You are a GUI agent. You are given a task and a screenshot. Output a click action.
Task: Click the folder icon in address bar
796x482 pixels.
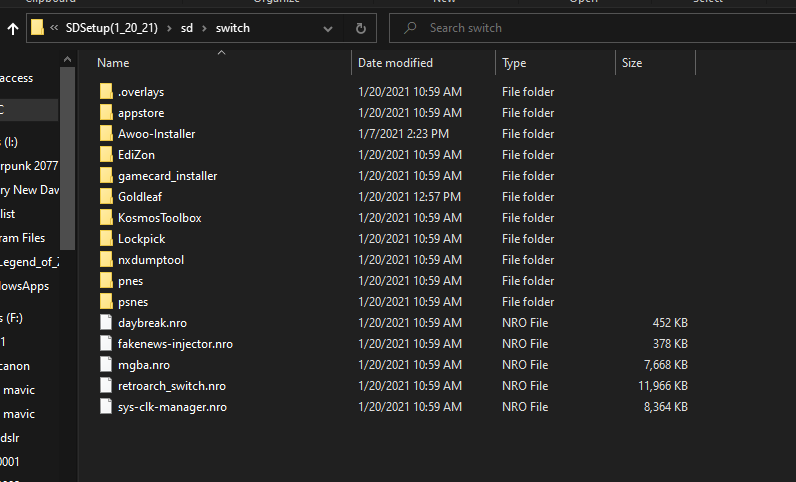tap(37, 27)
